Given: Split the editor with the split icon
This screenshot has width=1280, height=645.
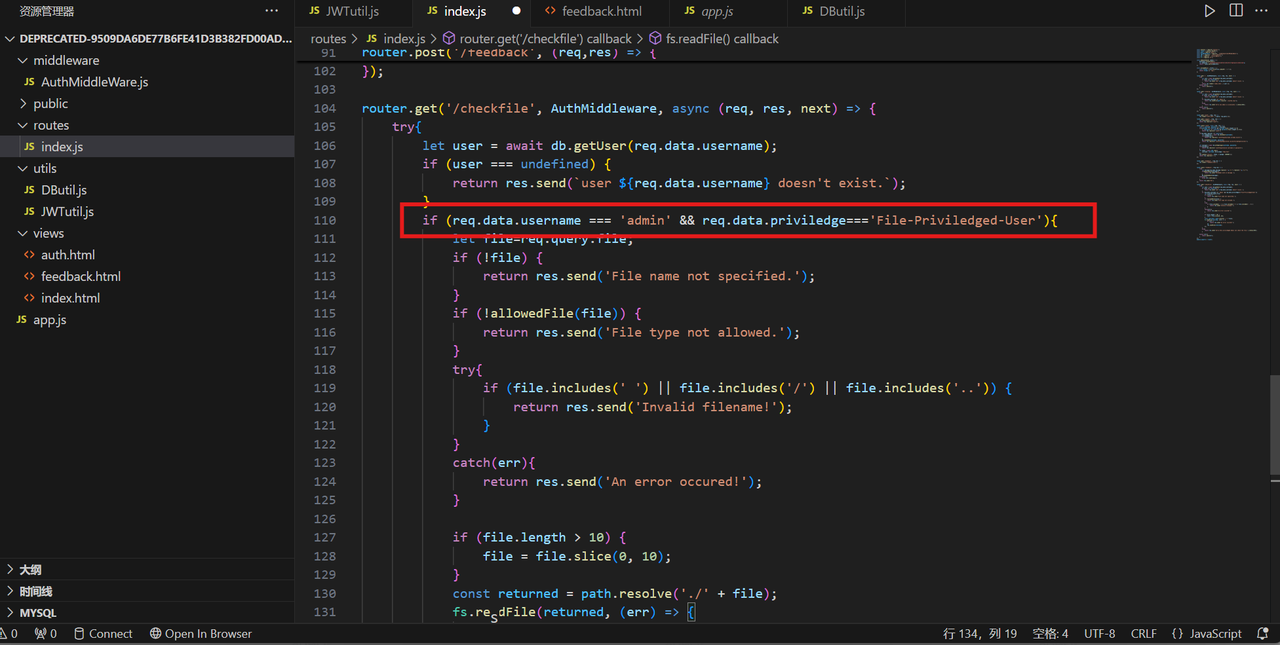Looking at the screenshot, I should click(1236, 11).
